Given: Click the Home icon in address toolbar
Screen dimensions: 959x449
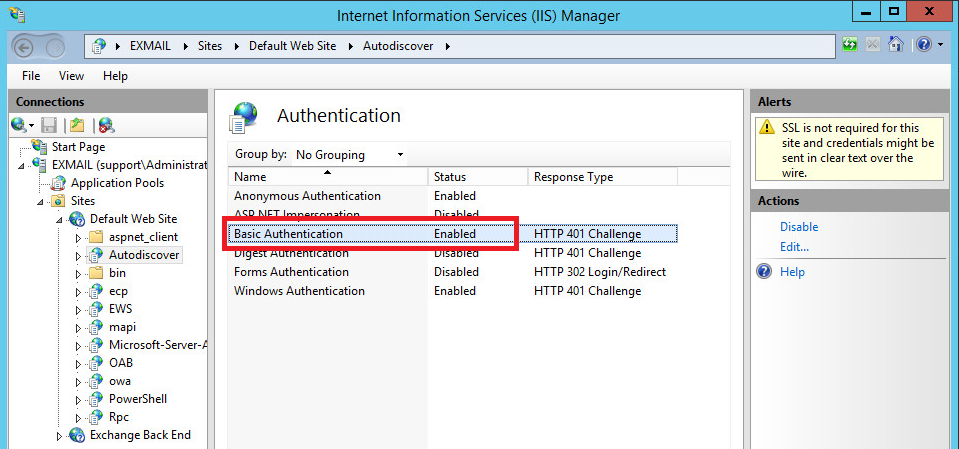Looking at the screenshot, I should (895, 45).
